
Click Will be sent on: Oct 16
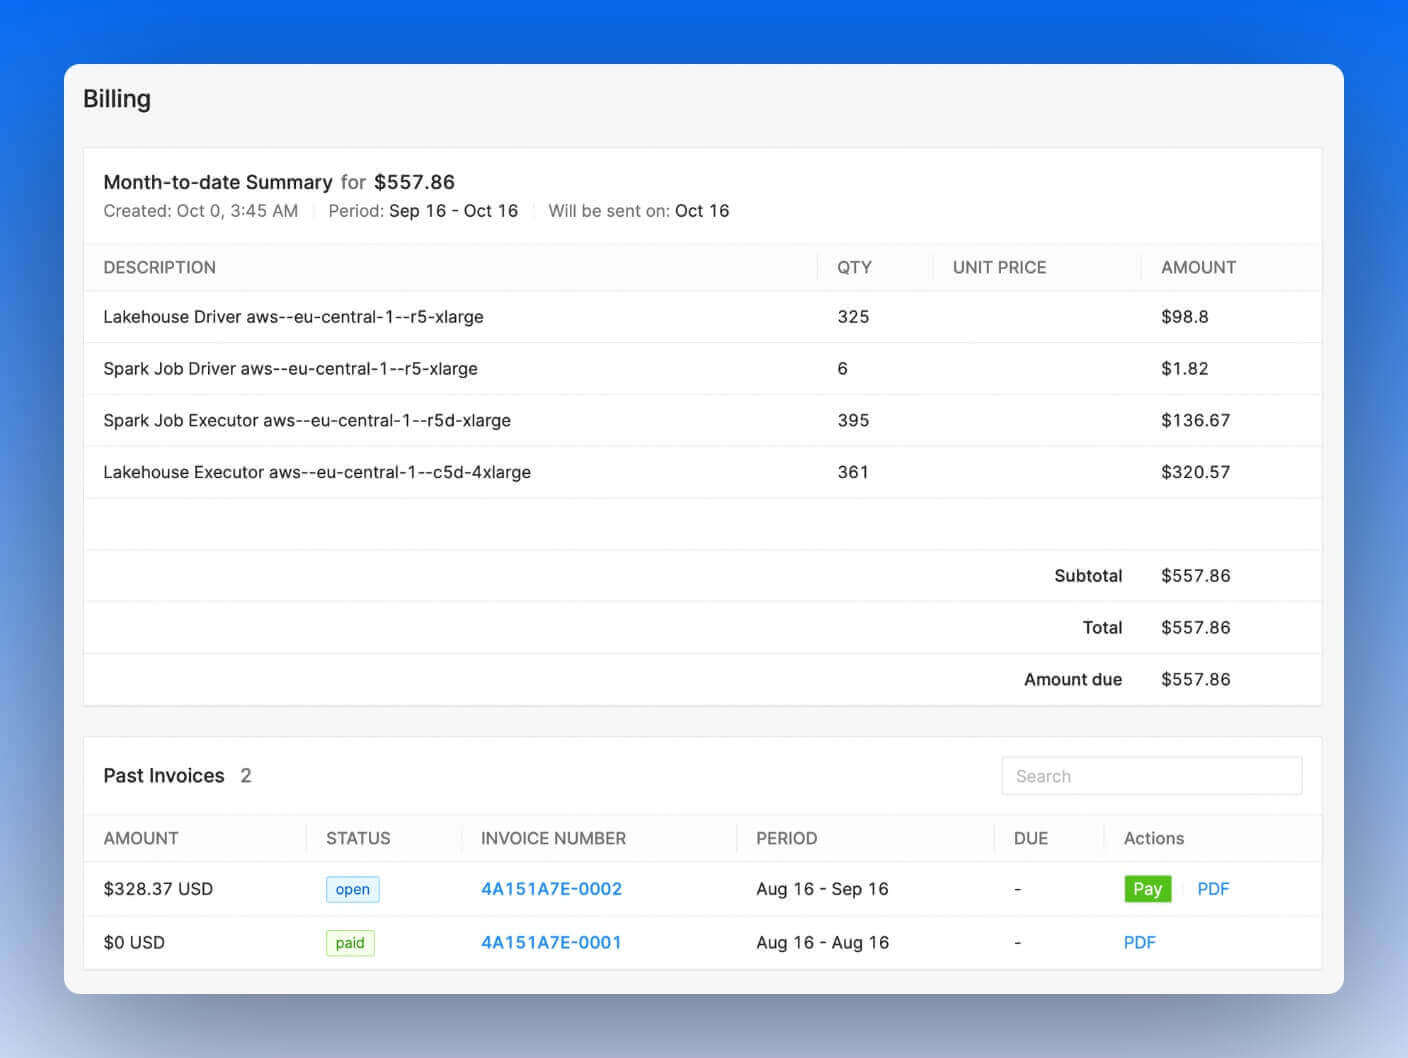coord(639,211)
